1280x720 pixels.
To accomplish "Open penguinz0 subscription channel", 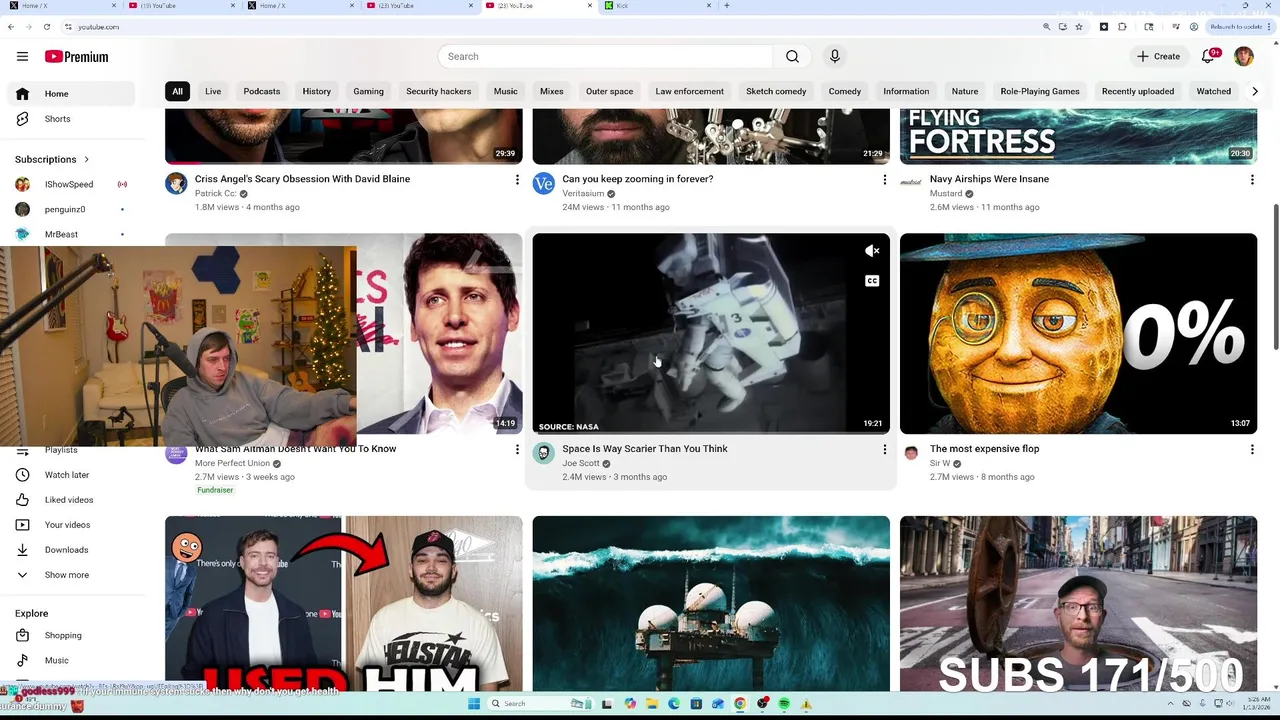I will (70, 210).
